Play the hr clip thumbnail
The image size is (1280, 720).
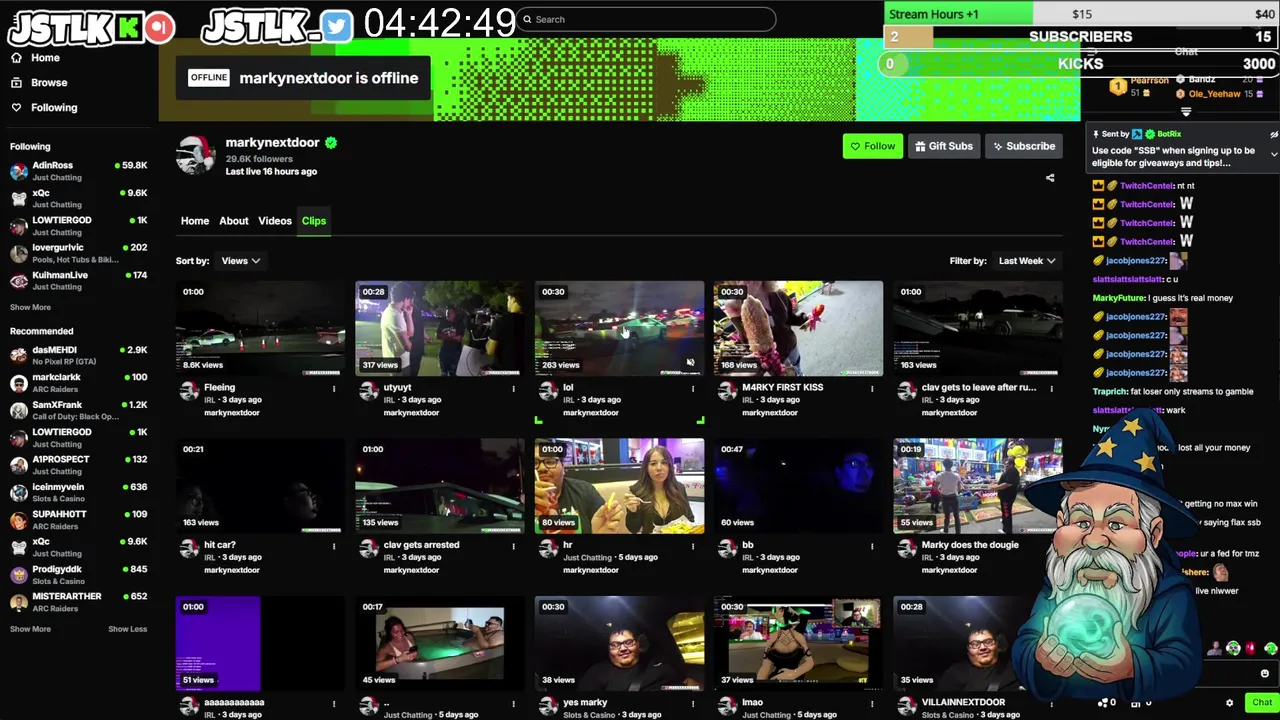pos(619,486)
